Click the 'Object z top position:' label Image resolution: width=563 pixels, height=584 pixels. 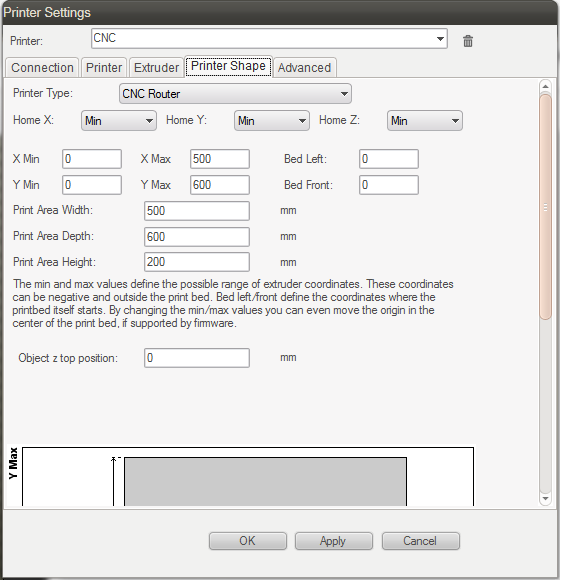pos(69,359)
